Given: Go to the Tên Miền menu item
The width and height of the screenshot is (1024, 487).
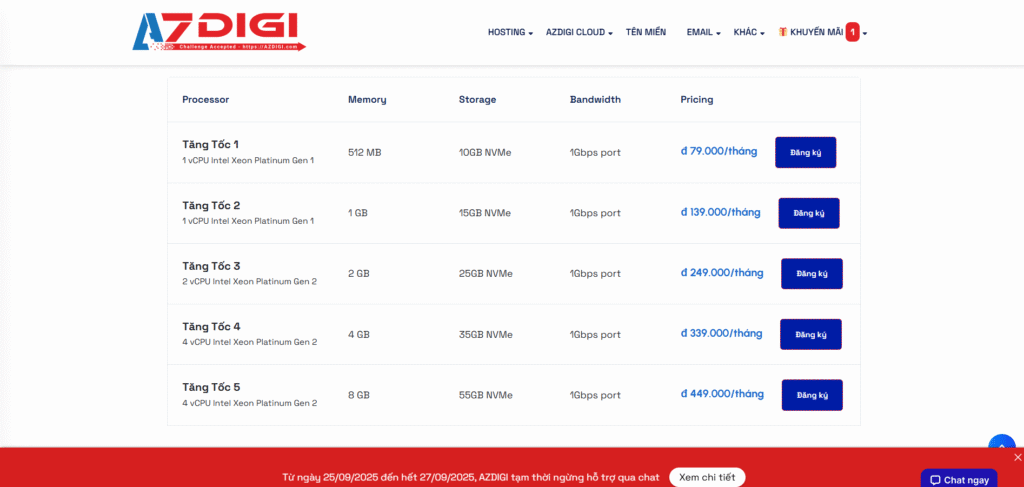Looking at the screenshot, I should [645, 32].
